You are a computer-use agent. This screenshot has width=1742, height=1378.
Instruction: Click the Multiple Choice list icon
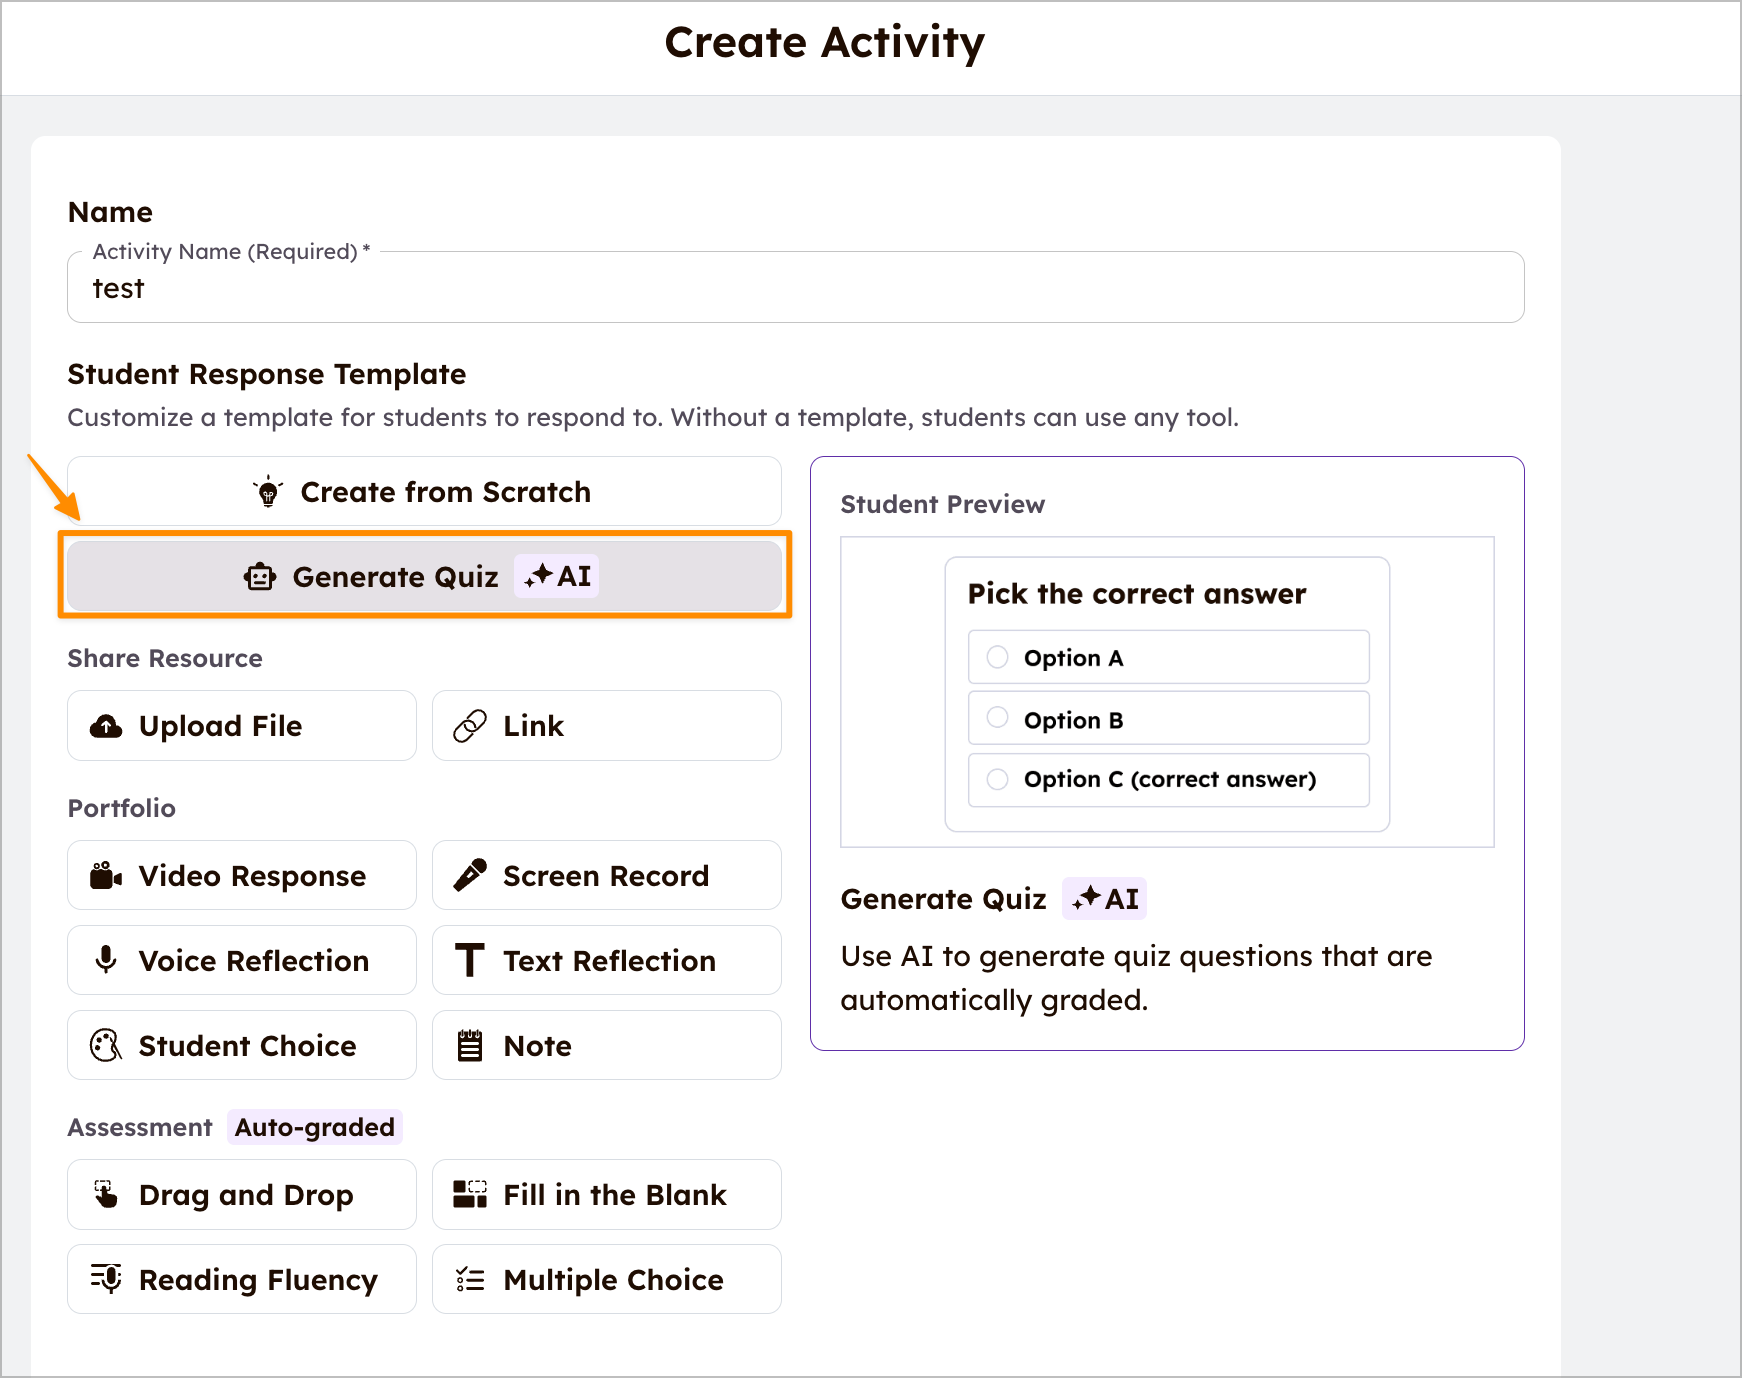pos(470,1278)
